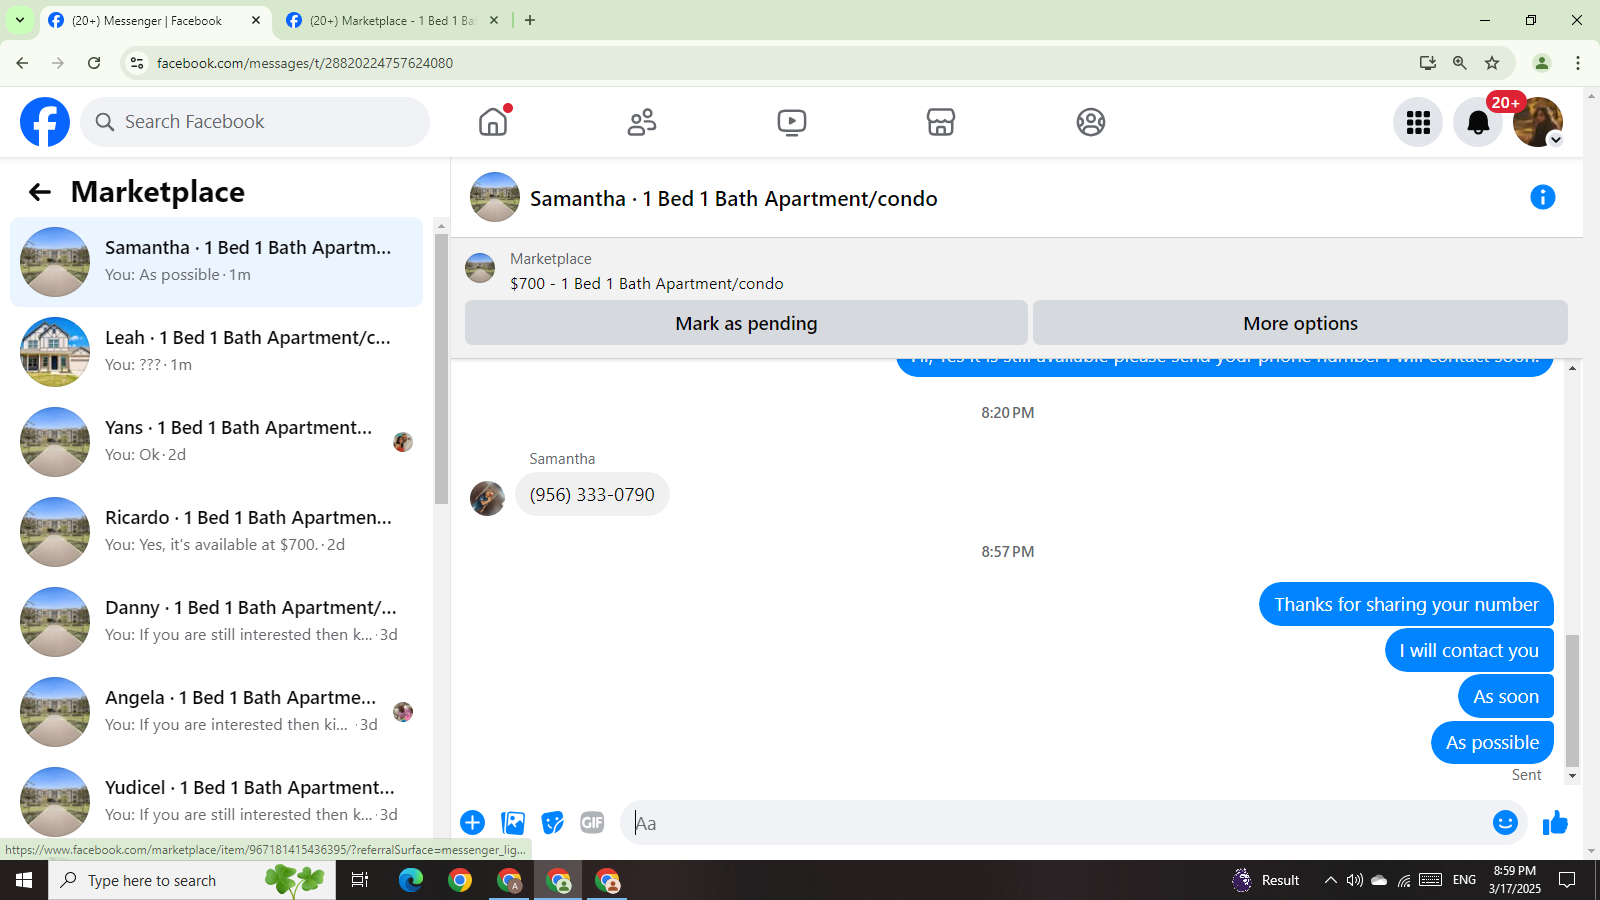Image resolution: width=1600 pixels, height=900 pixels.
Task: Click the taskbar search box
Action: click(192, 880)
